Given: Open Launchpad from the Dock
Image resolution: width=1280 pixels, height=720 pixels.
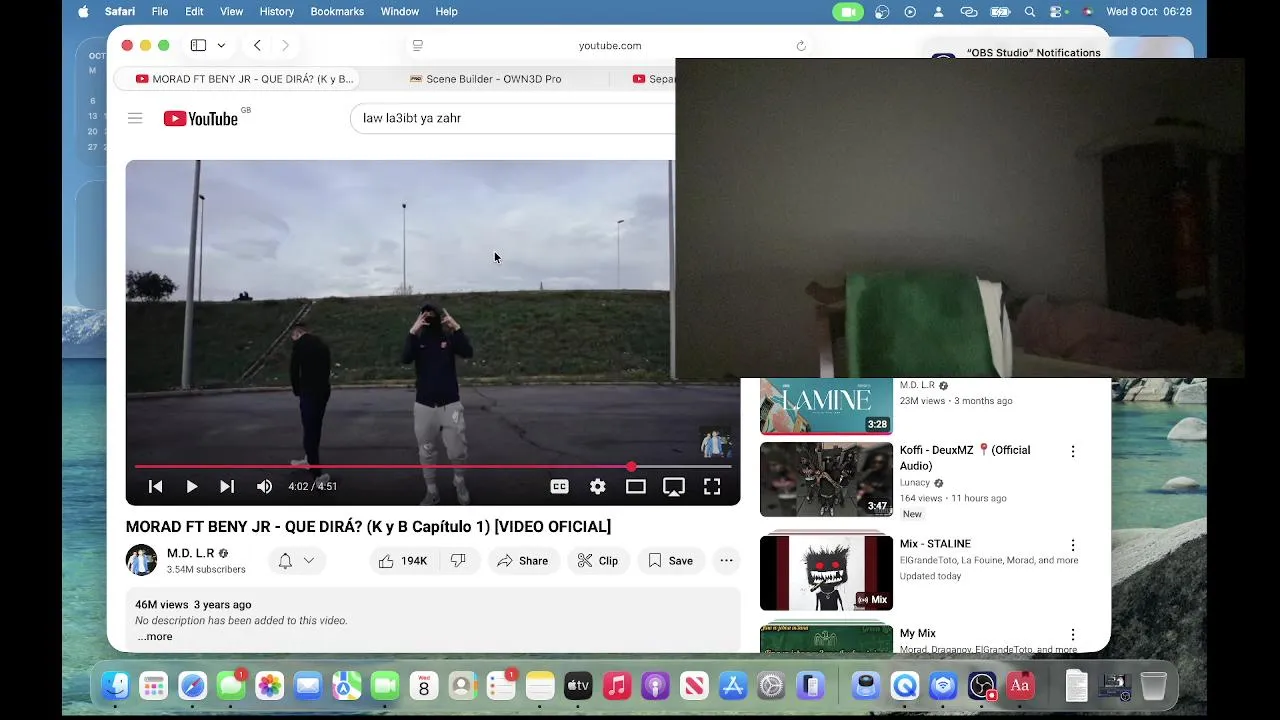Looking at the screenshot, I should [x=154, y=685].
